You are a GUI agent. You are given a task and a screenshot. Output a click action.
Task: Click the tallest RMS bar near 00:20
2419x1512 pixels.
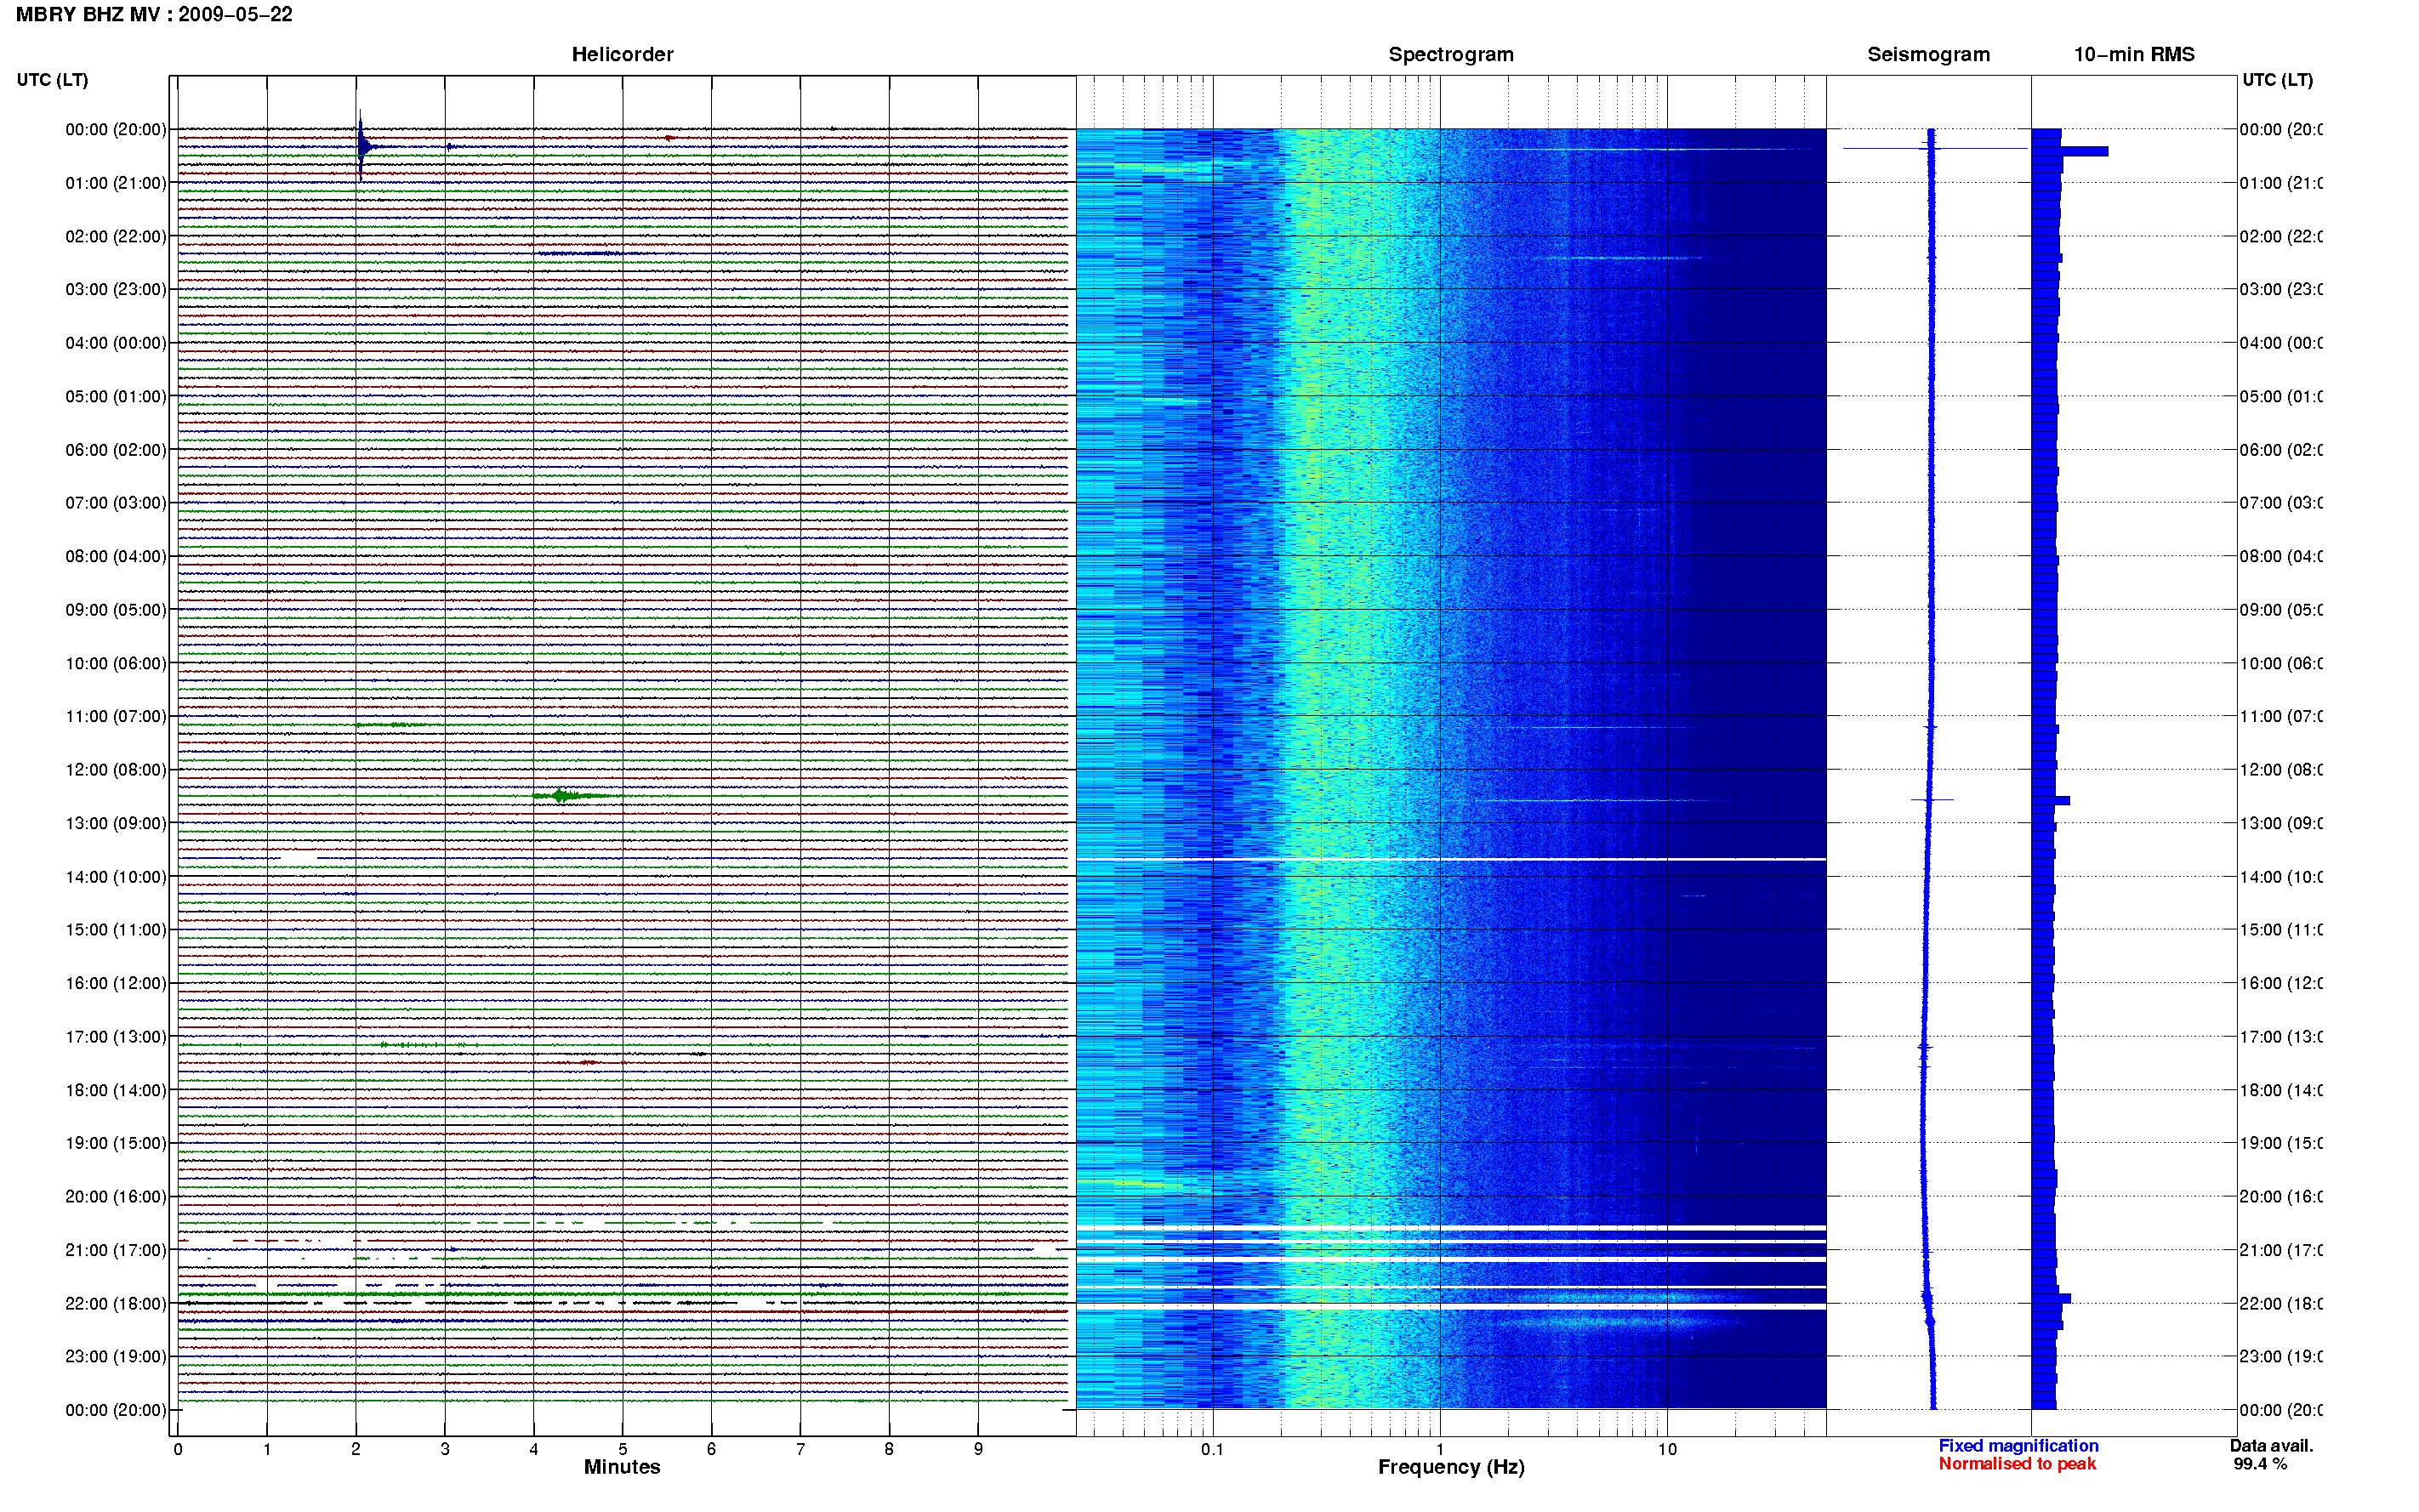point(2070,151)
